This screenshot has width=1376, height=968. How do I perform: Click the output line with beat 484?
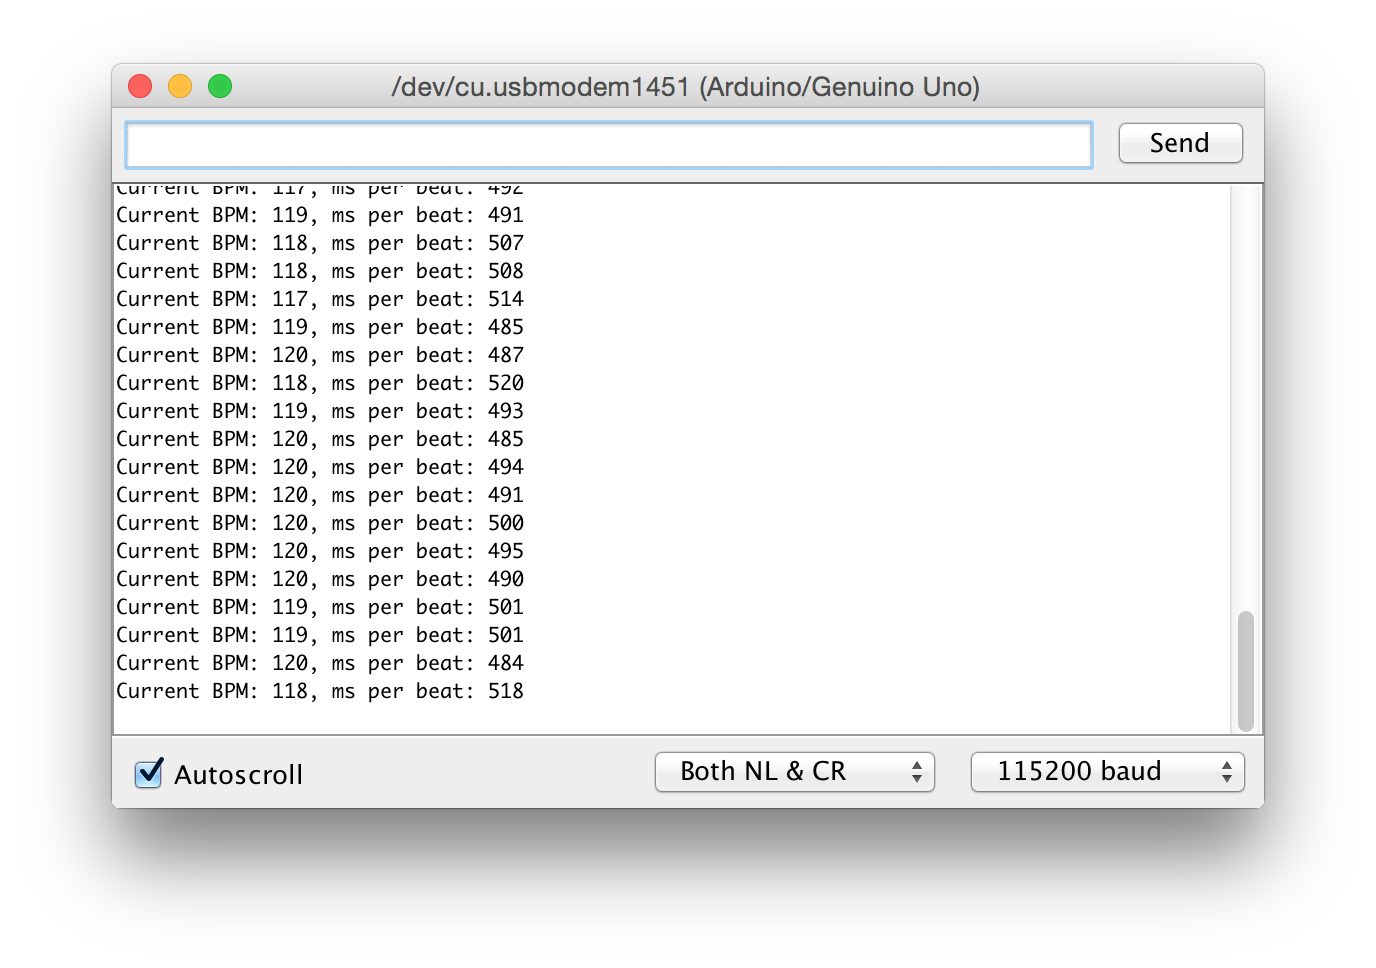320,663
